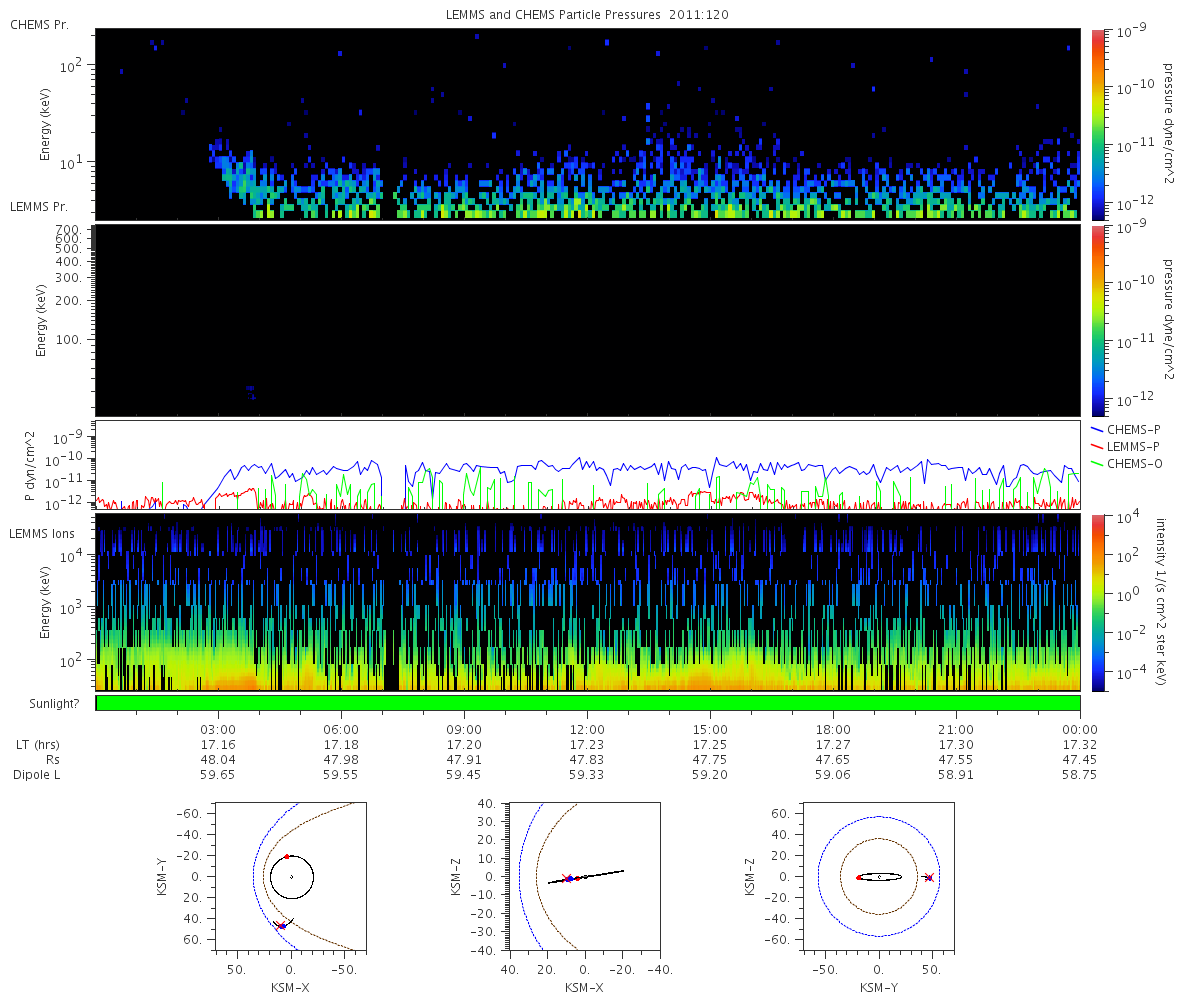This screenshot has width=1200, height=1000.
Task: Click the spacecraft marker in KSM-X/KSM-Z plot
Action: [567, 878]
